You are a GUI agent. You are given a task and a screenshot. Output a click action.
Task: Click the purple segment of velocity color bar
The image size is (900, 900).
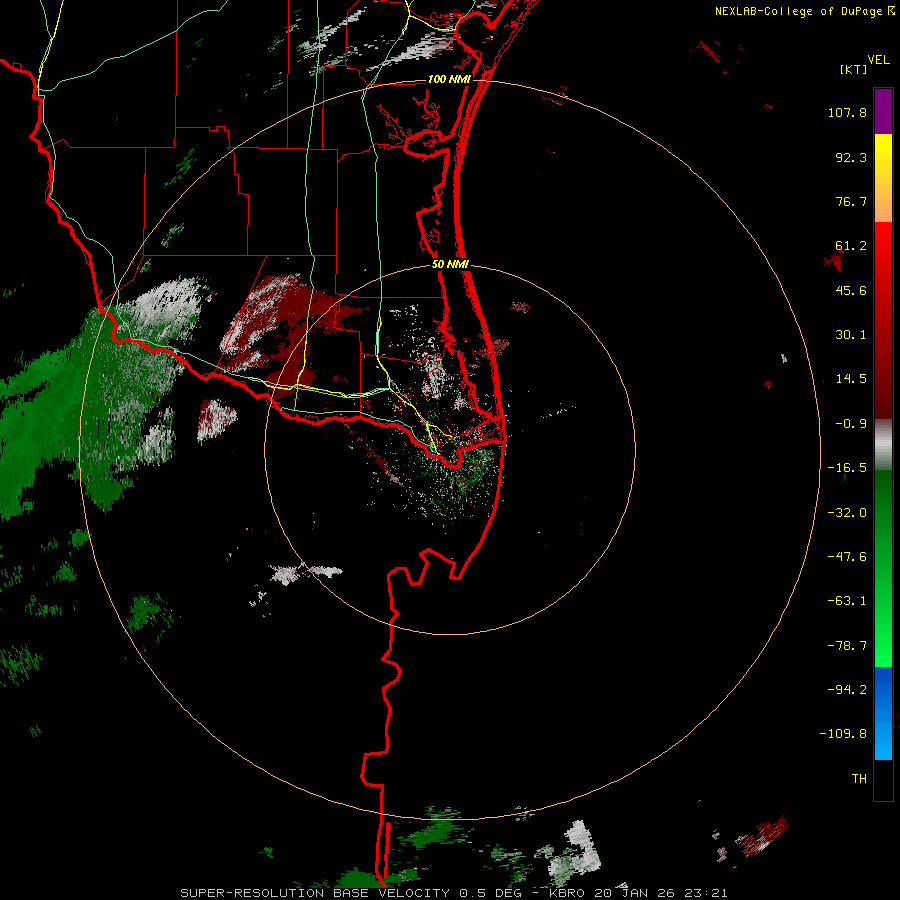[883, 111]
